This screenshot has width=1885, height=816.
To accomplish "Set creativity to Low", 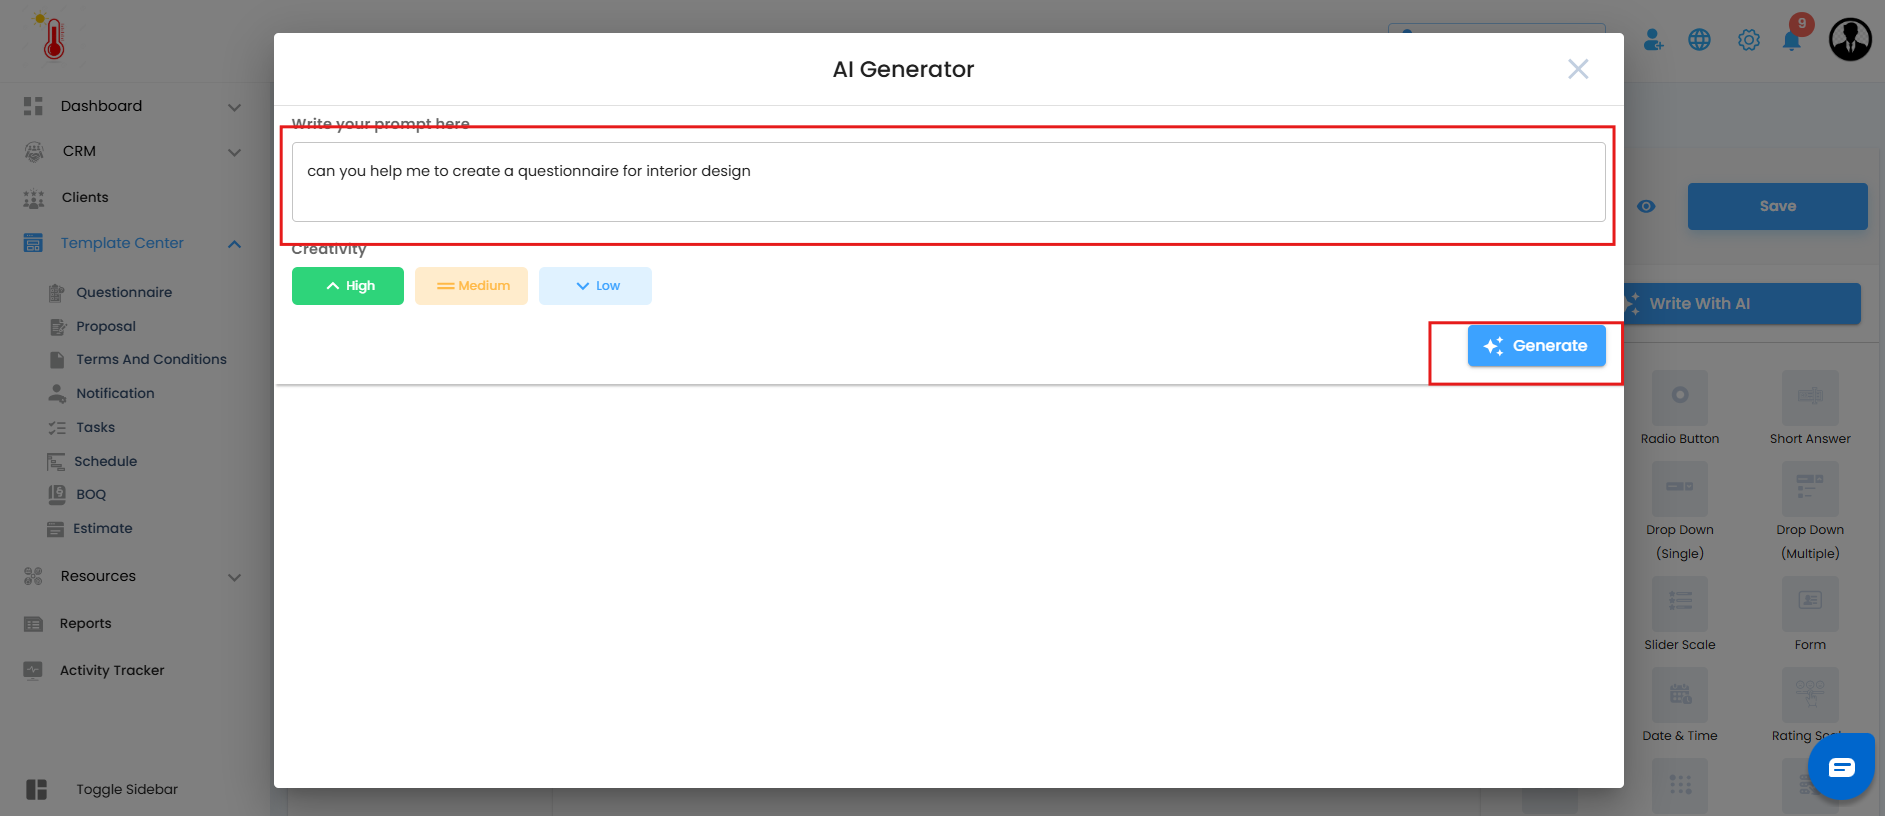I will [595, 286].
